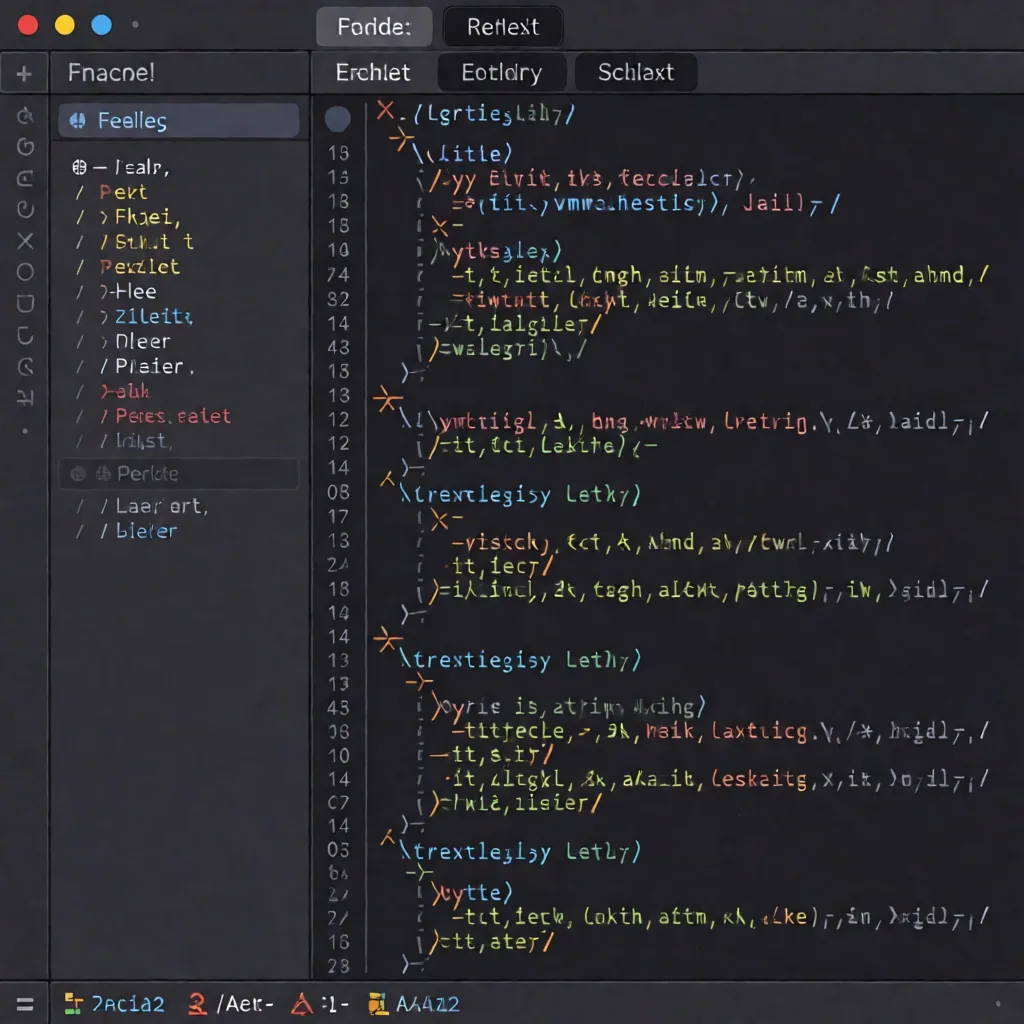
Task: Select the Pert file in the tree
Action: (123, 193)
